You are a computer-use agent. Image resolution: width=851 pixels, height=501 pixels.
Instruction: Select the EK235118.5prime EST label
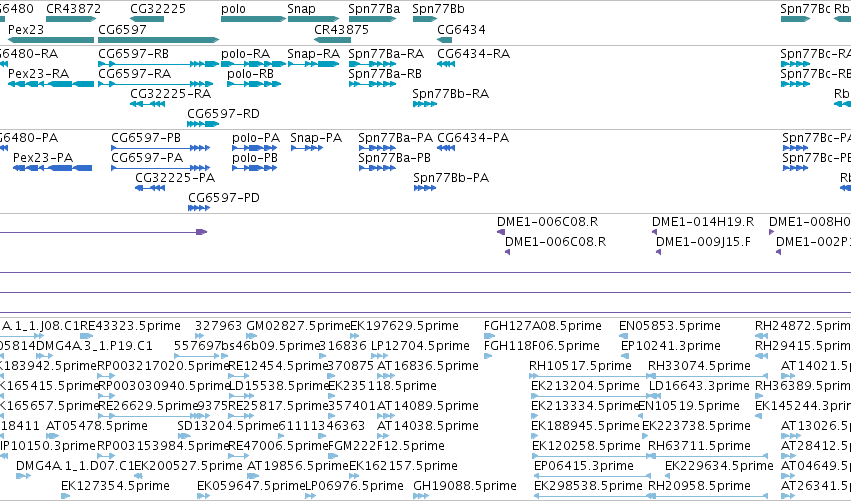[382, 386]
